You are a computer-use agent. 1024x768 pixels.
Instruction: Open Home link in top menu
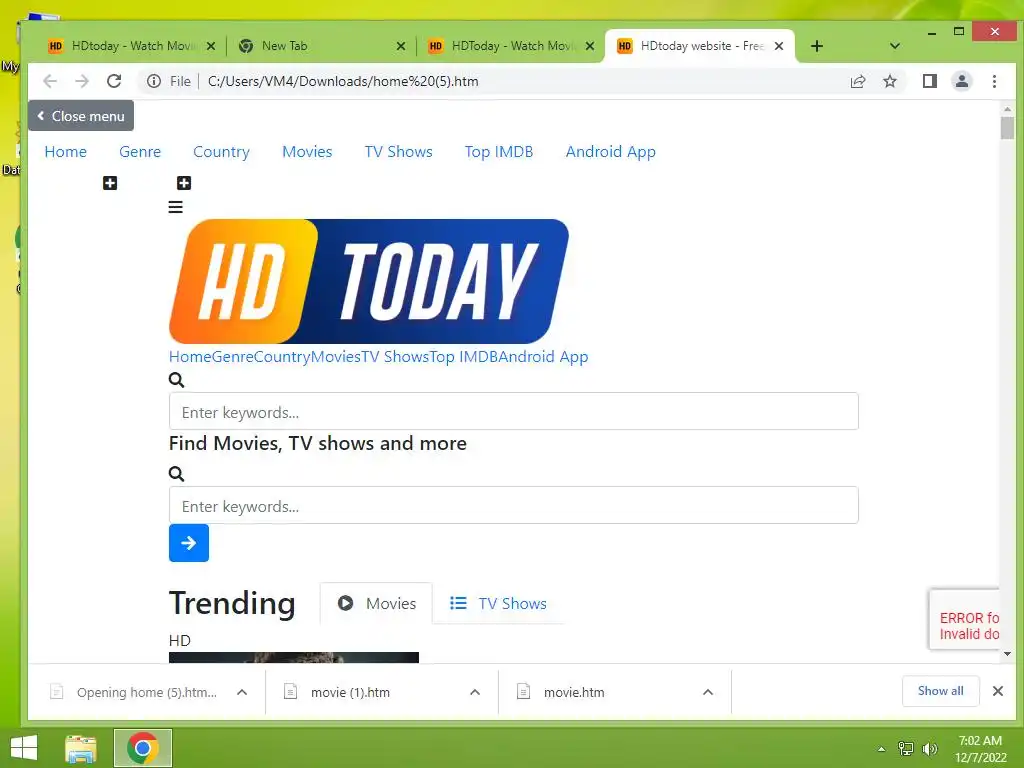pos(65,152)
